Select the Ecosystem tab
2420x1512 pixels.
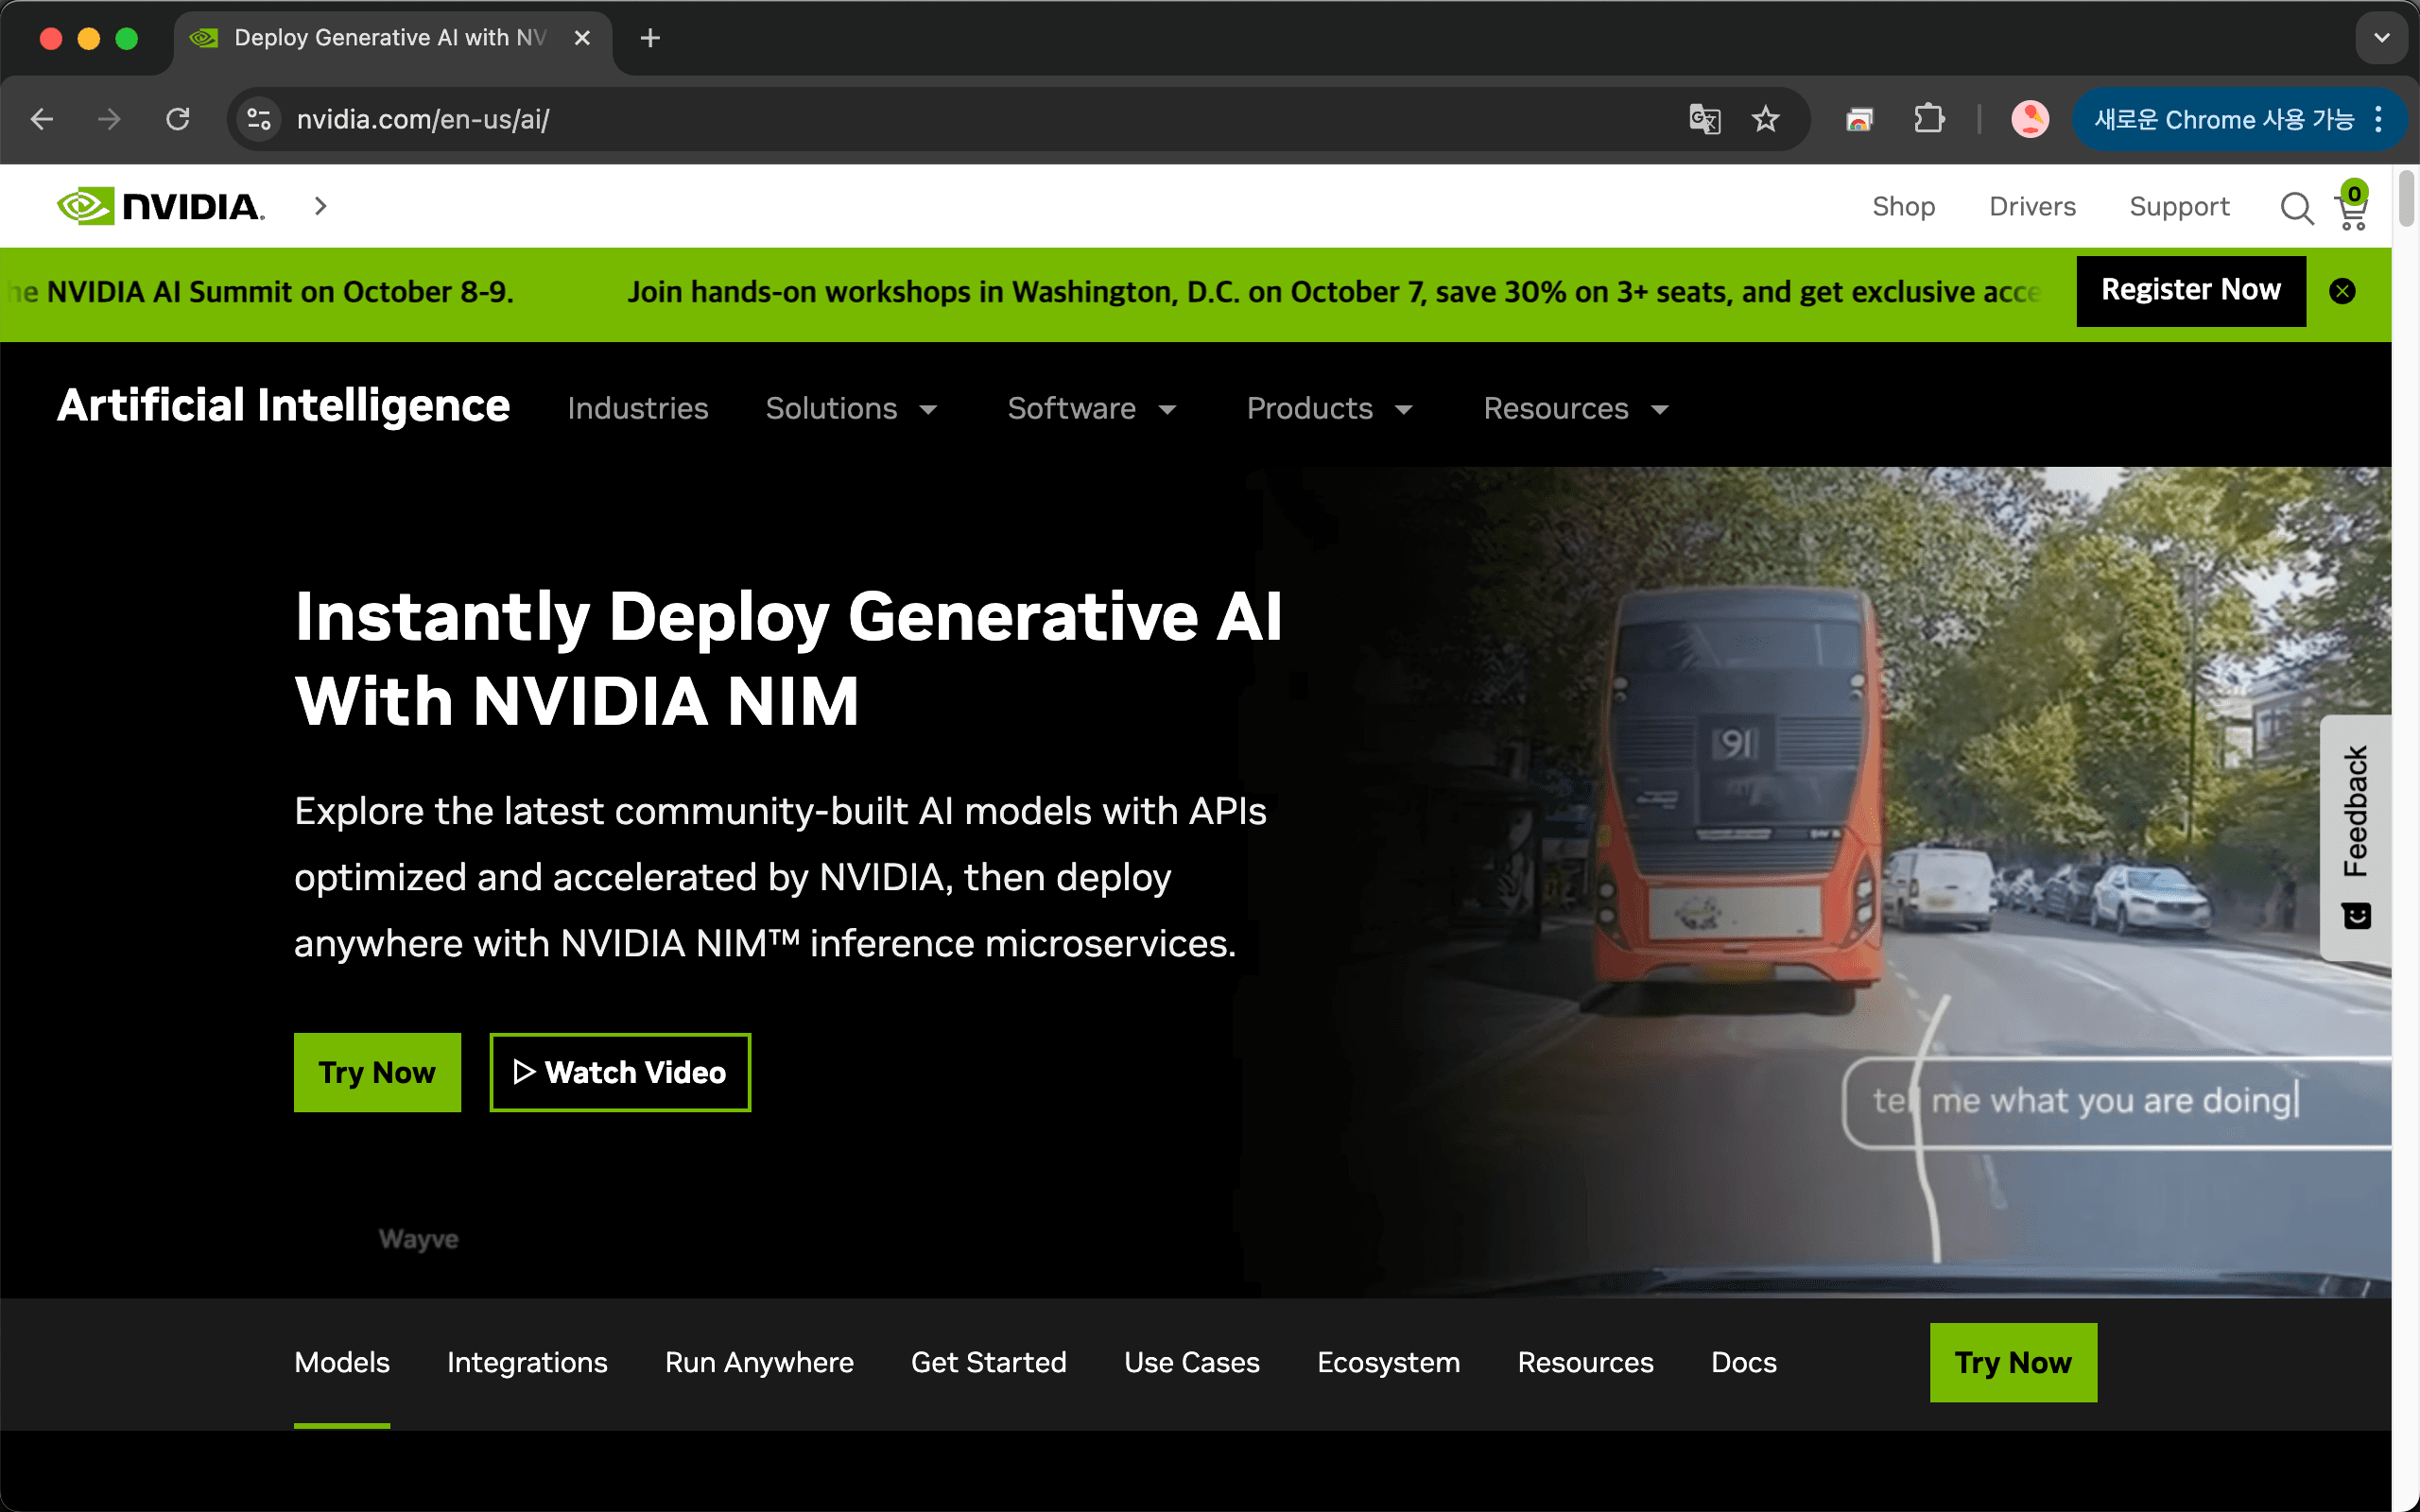click(x=1388, y=1362)
